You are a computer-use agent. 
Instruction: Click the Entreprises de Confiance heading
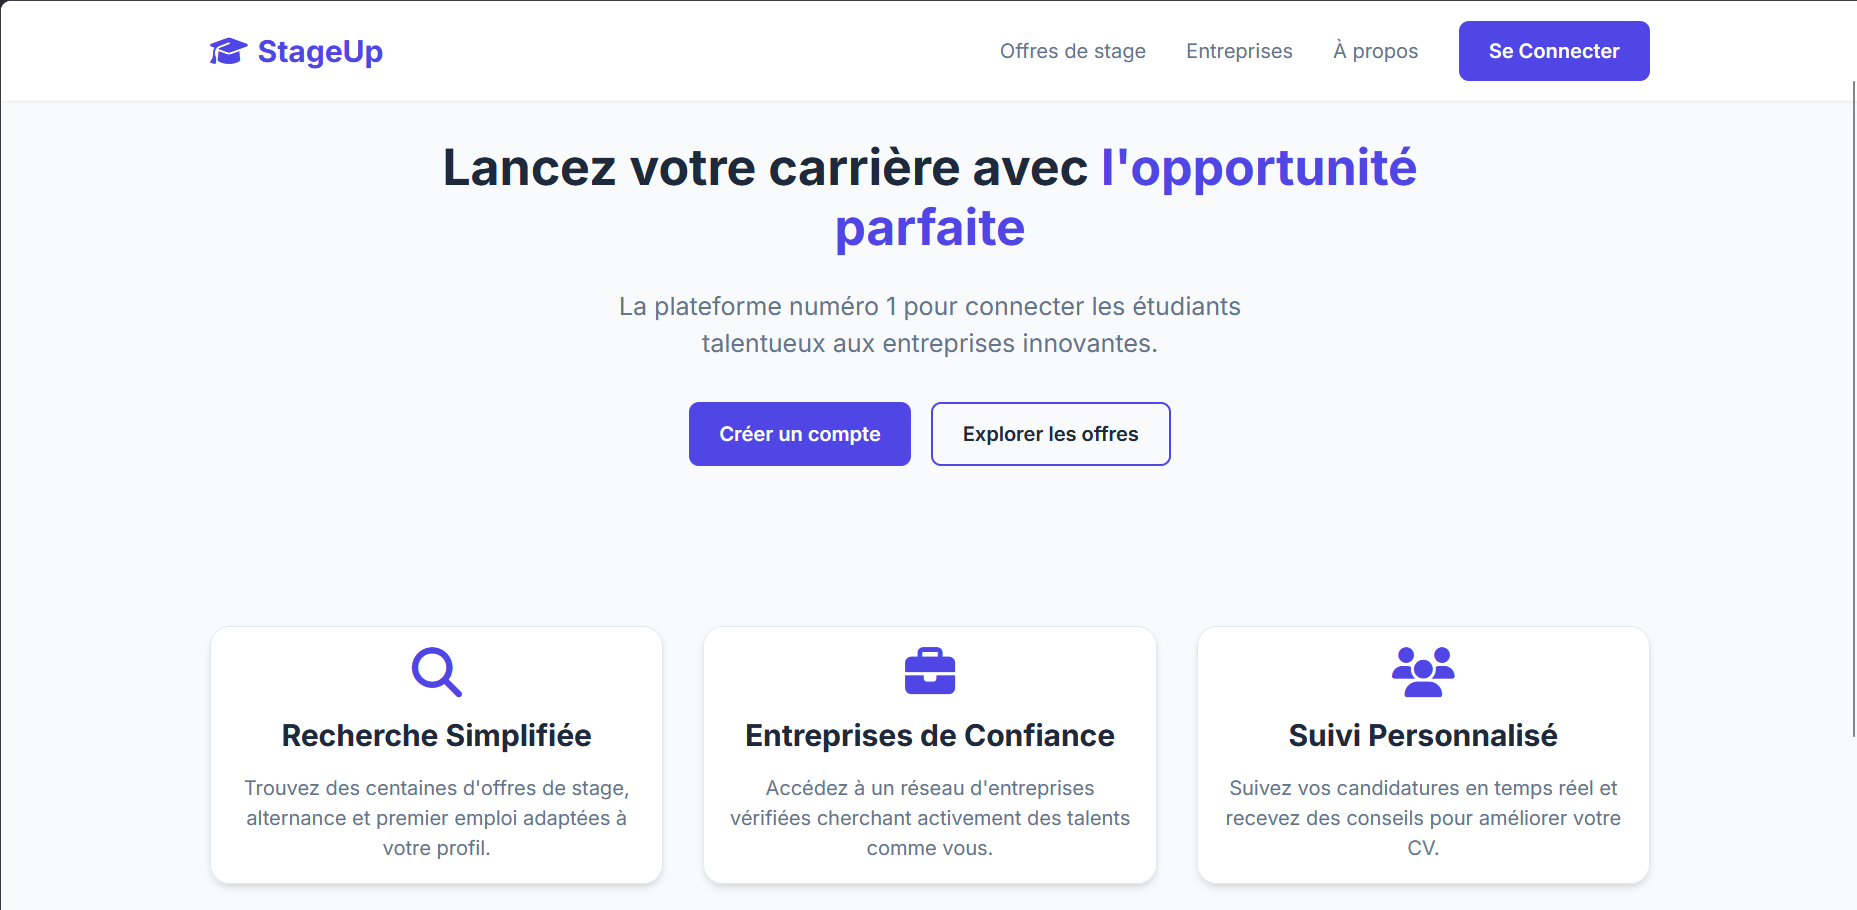click(929, 735)
